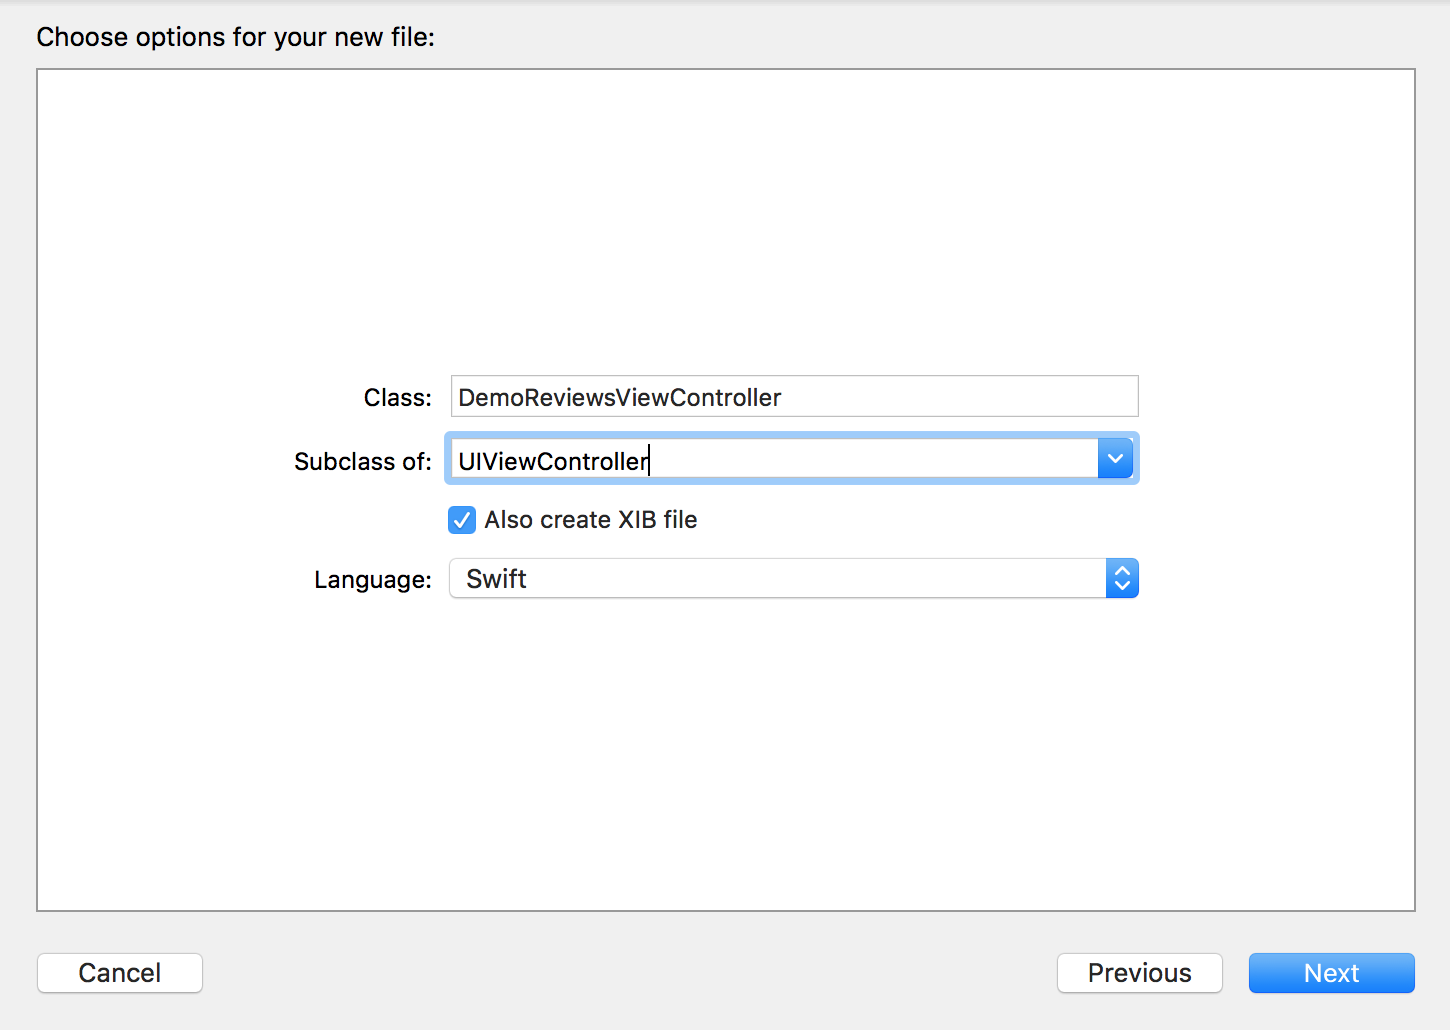
Task: Open the Subclass of dropdown arrow
Action: (1115, 459)
